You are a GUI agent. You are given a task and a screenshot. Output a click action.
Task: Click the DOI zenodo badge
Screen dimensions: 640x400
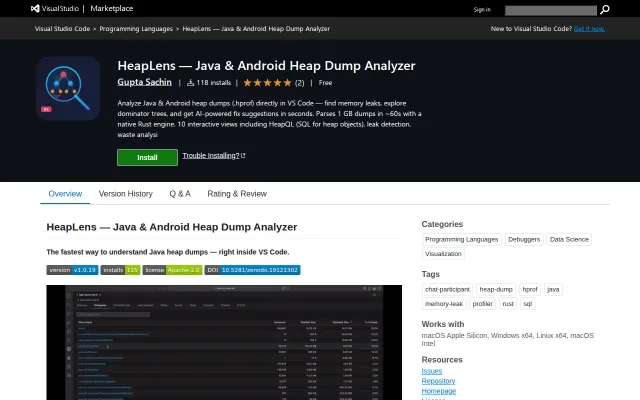click(x=253, y=270)
